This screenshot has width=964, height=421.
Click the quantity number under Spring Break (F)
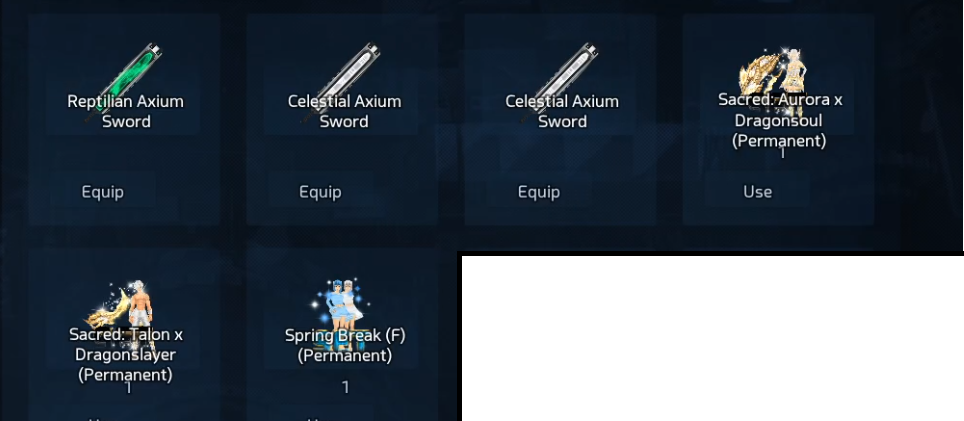[346, 387]
